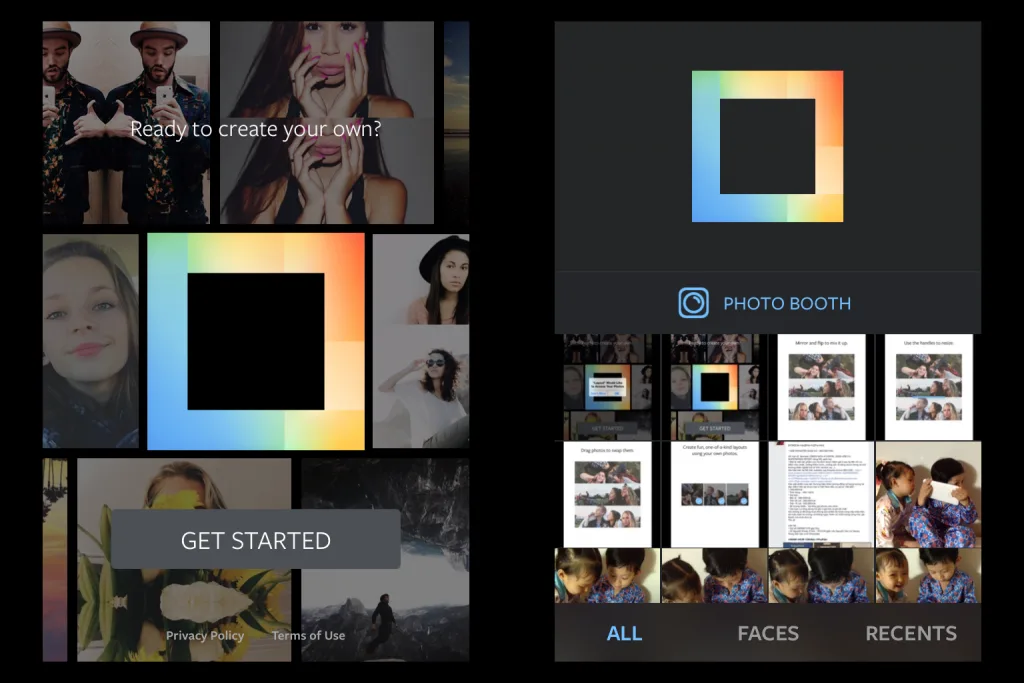Viewport: 1024px width, 683px height.
Task: Tap the woman in black hat photo
Action: click(x=421, y=279)
